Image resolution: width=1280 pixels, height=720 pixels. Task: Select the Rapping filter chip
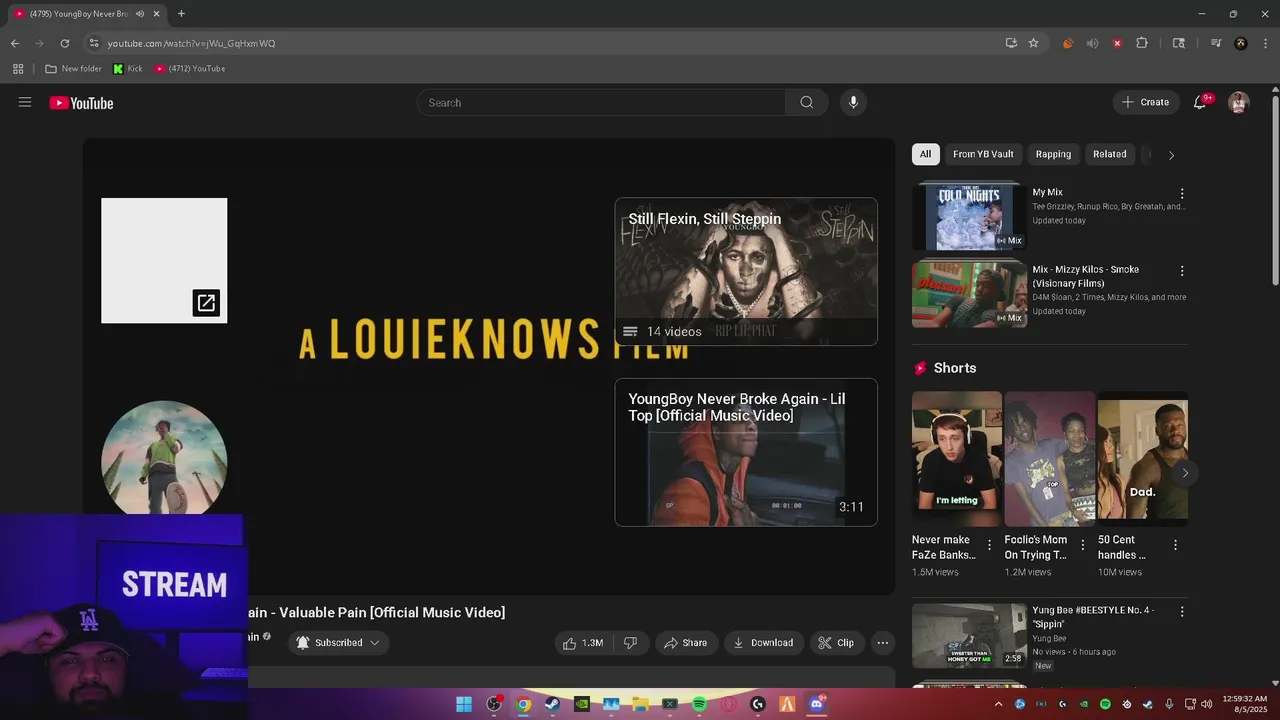(x=1053, y=154)
